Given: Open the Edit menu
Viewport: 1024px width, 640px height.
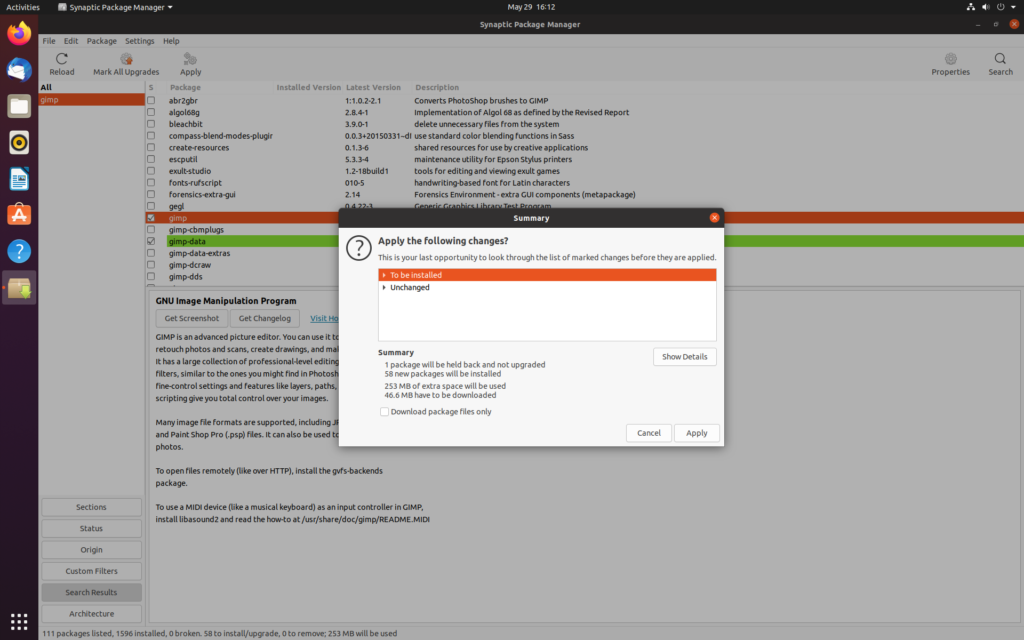Looking at the screenshot, I should 71,40.
